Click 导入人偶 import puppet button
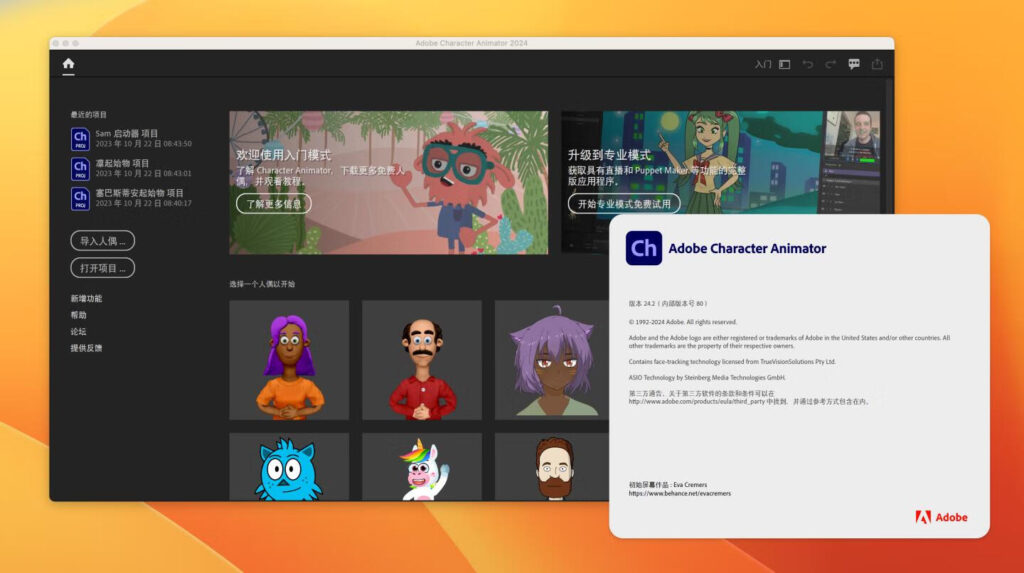The image size is (1024, 573). pyautogui.click(x=103, y=241)
